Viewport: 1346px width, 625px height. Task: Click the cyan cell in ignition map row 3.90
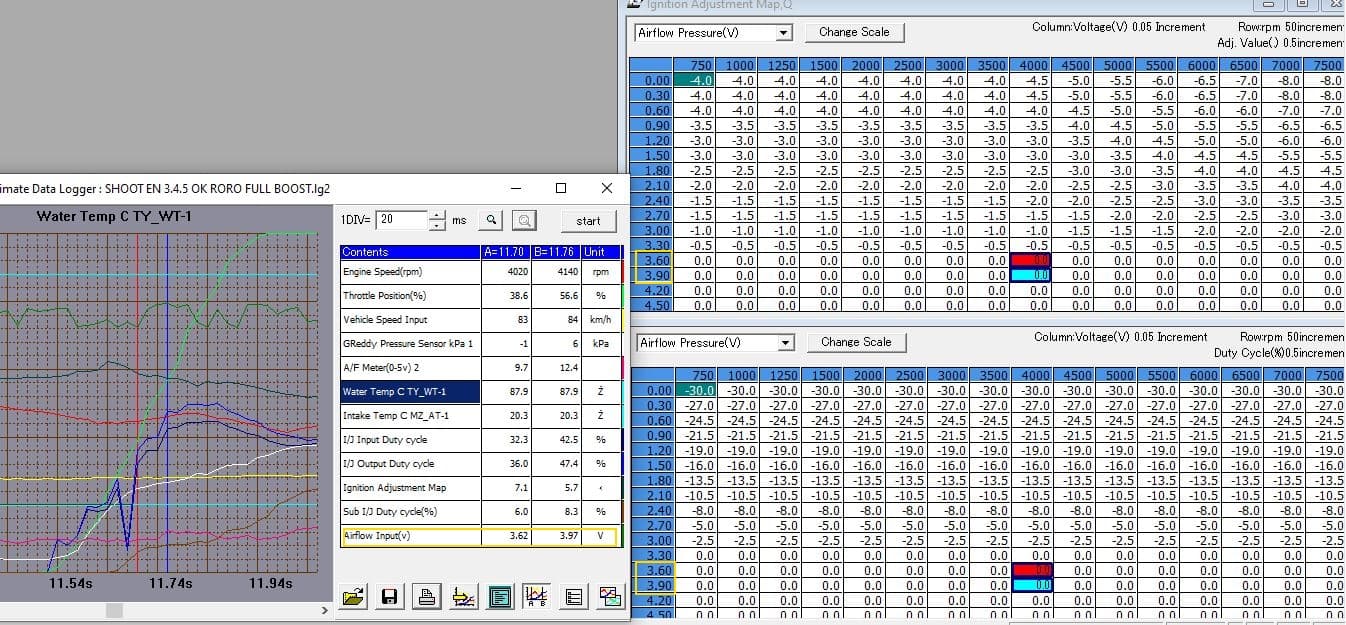coord(1031,275)
